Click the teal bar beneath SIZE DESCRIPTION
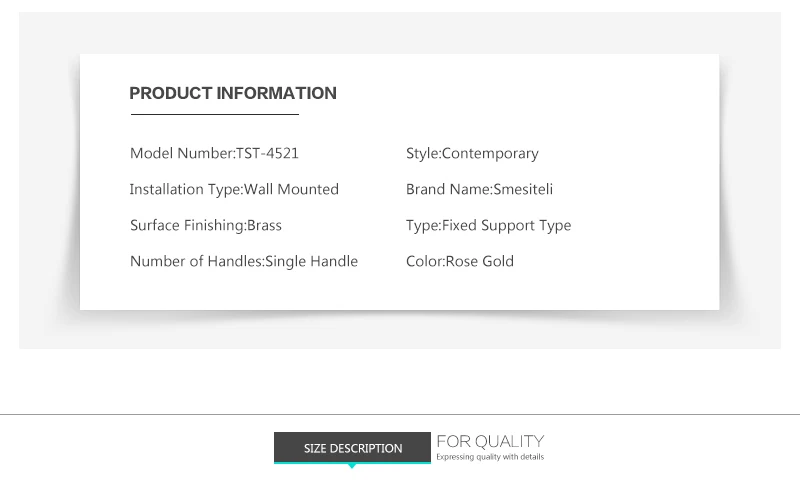Screen dimensions: 800x490 352,462
